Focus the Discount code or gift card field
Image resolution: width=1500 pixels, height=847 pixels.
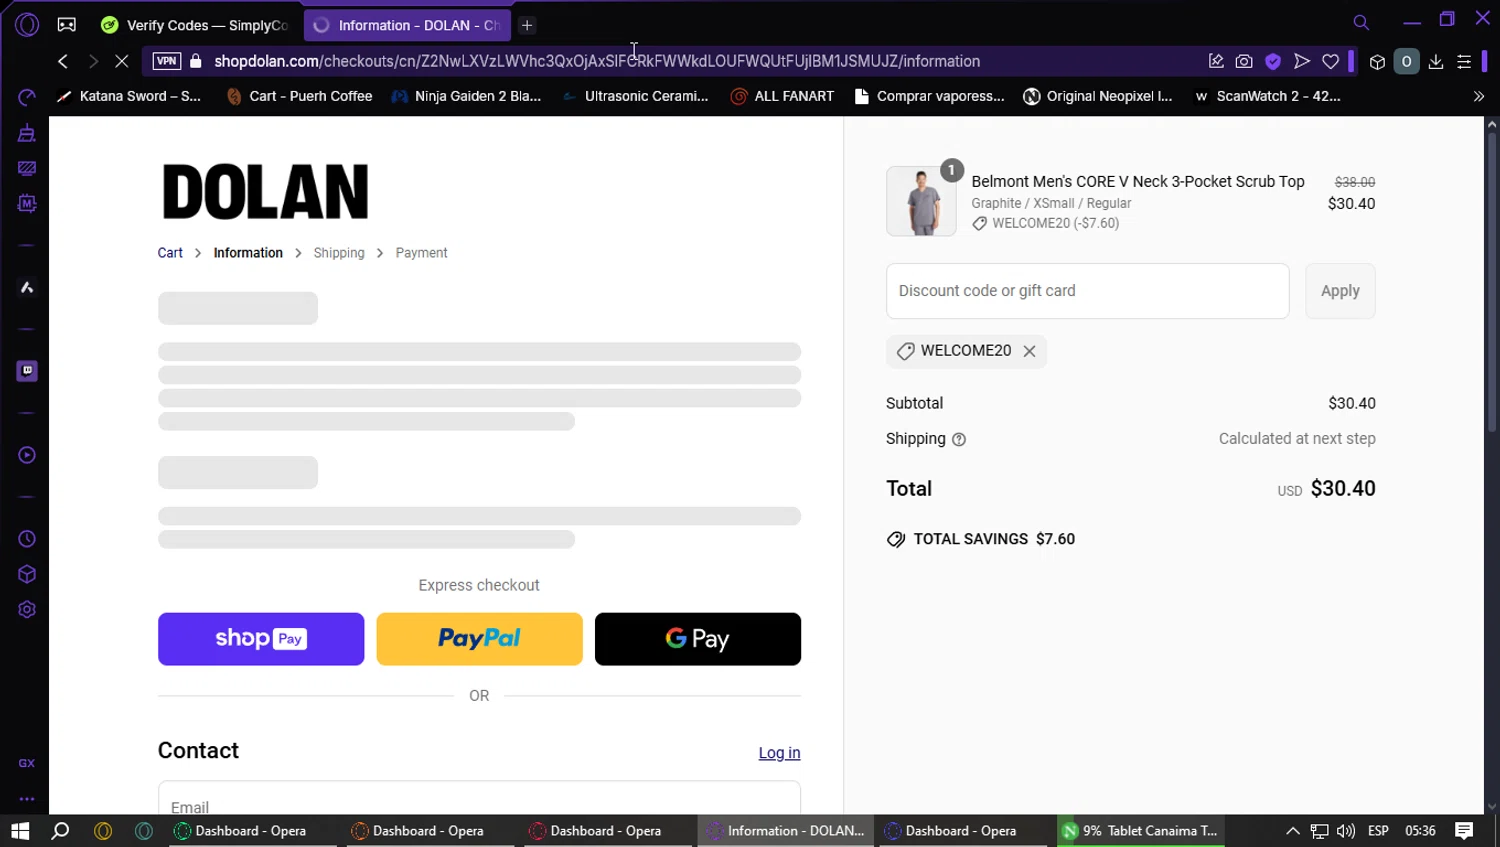pos(1087,291)
